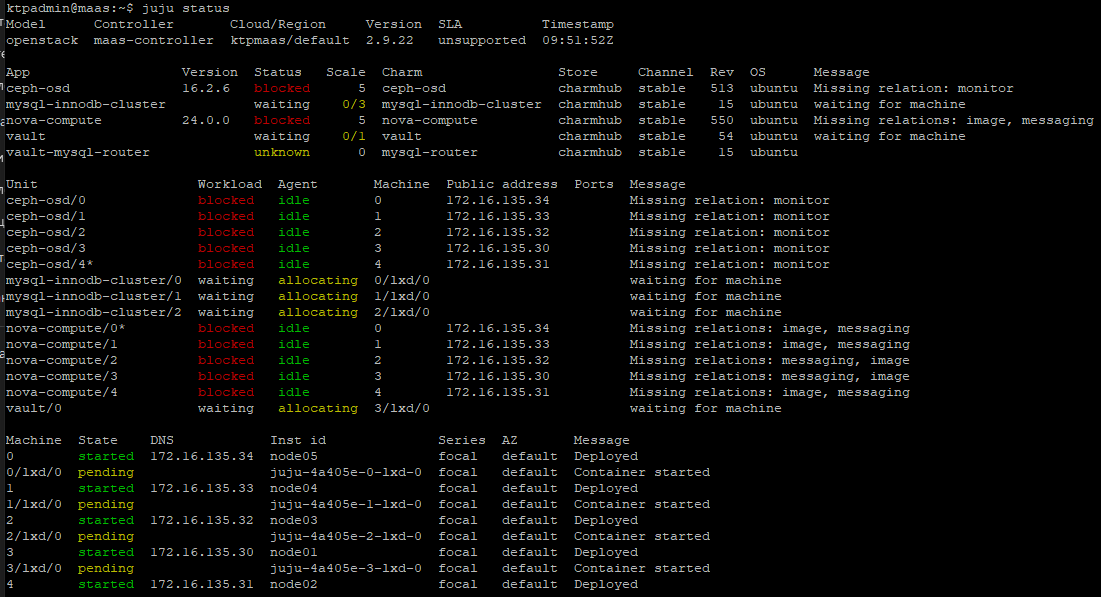Click the 'unknown' status text
The height and width of the screenshot is (597, 1101).
click(x=282, y=152)
